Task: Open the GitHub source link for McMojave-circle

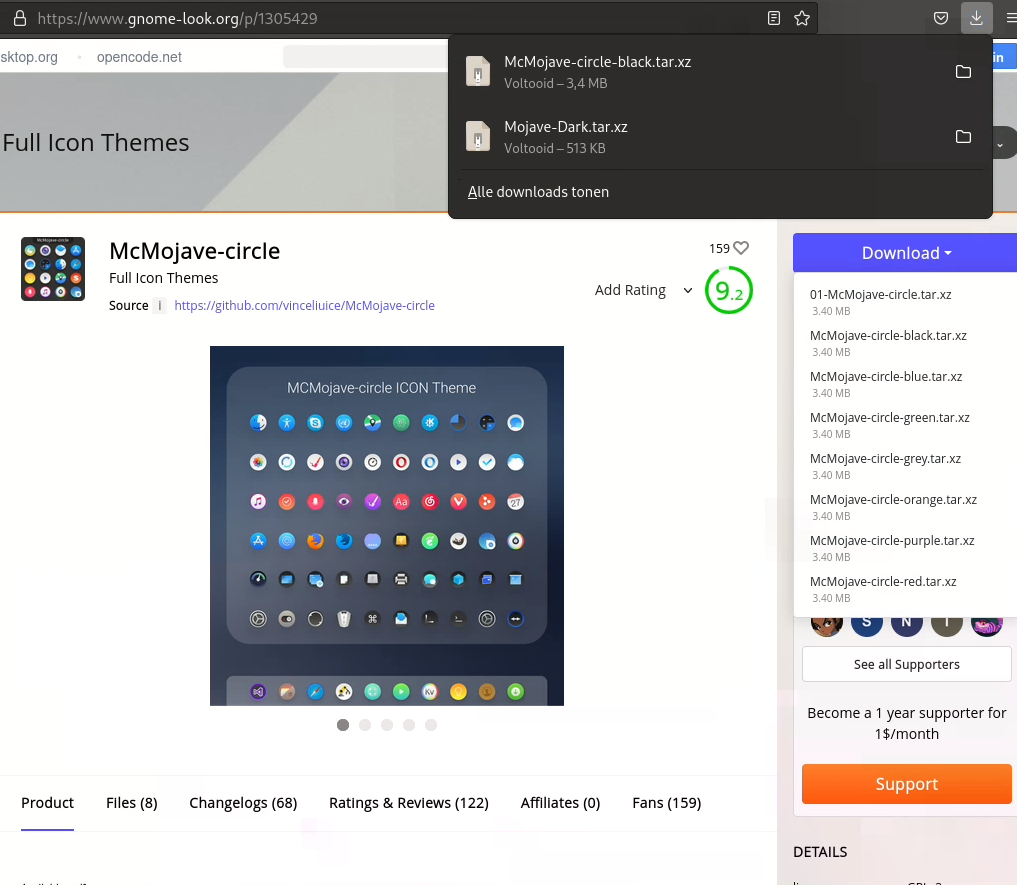Action: (304, 306)
